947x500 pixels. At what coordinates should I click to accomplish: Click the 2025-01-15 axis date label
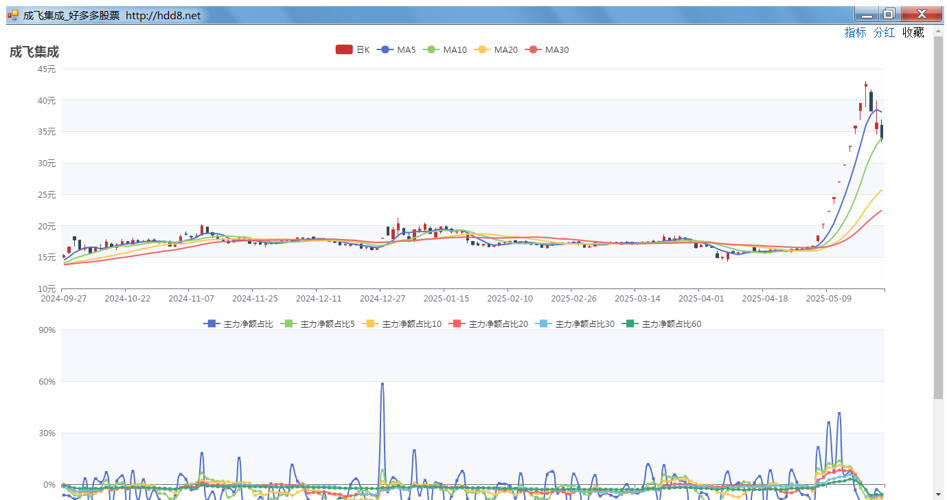click(x=446, y=298)
